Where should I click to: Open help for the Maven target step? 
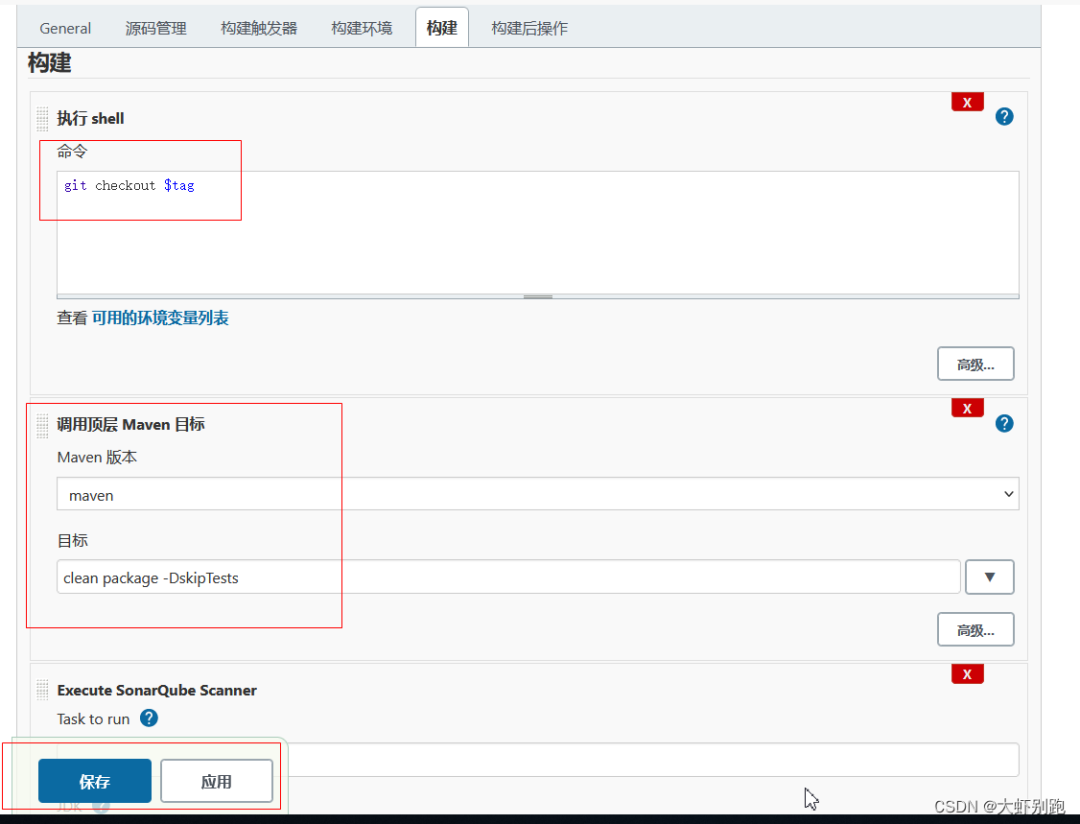tap(1004, 423)
